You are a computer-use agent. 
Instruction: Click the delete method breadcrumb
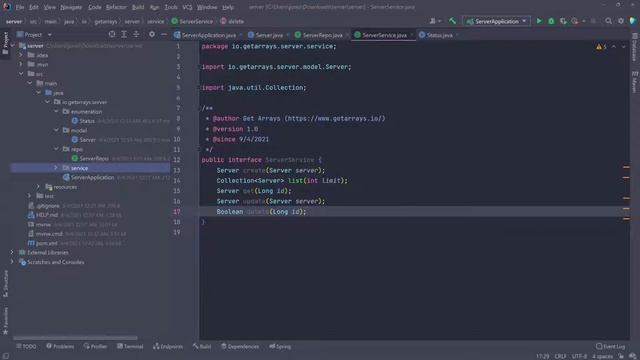pos(232,21)
